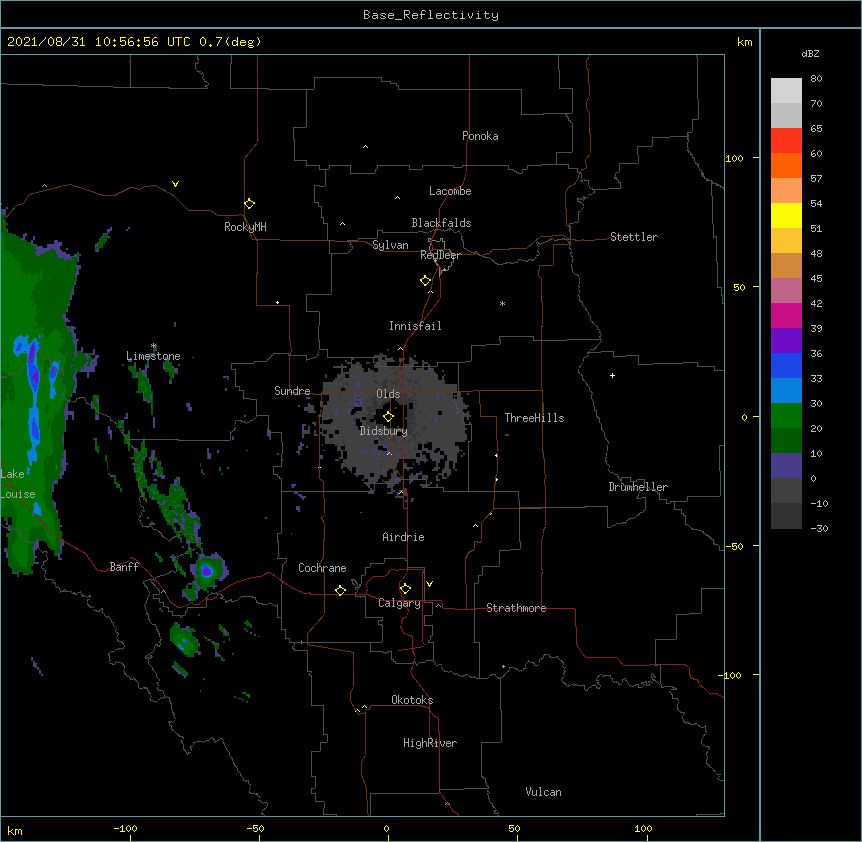Image resolution: width=862 pixels, height=842 pixels.
Task: Select the Okotoks city label
Action: pyautogui.click(x=412, y=700)
